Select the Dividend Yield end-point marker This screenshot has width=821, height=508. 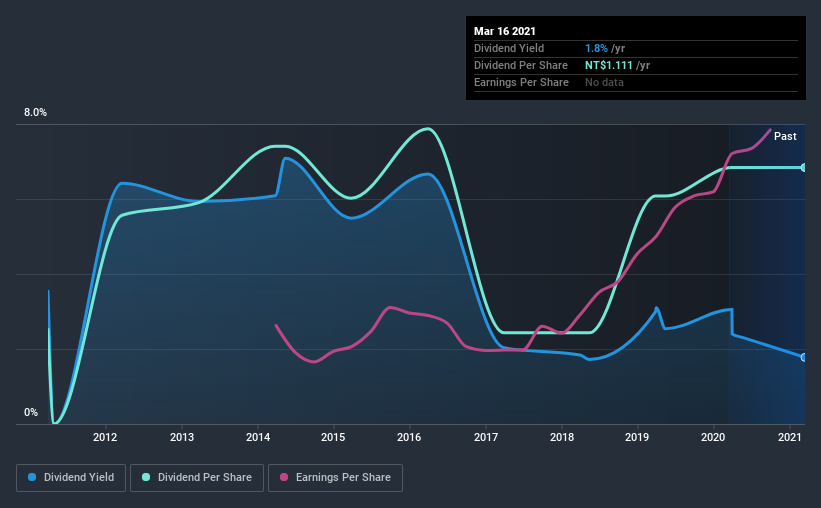click(803, 357)
